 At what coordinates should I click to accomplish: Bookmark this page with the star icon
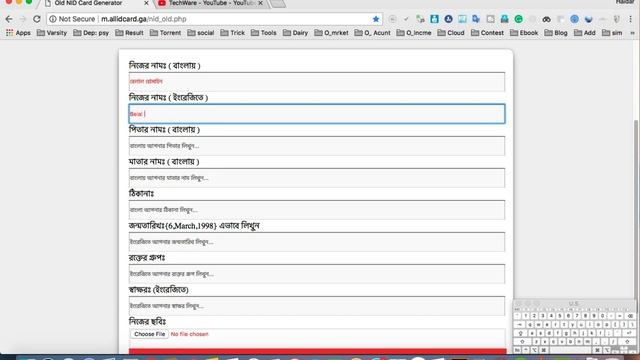click(x=376, y=19)
